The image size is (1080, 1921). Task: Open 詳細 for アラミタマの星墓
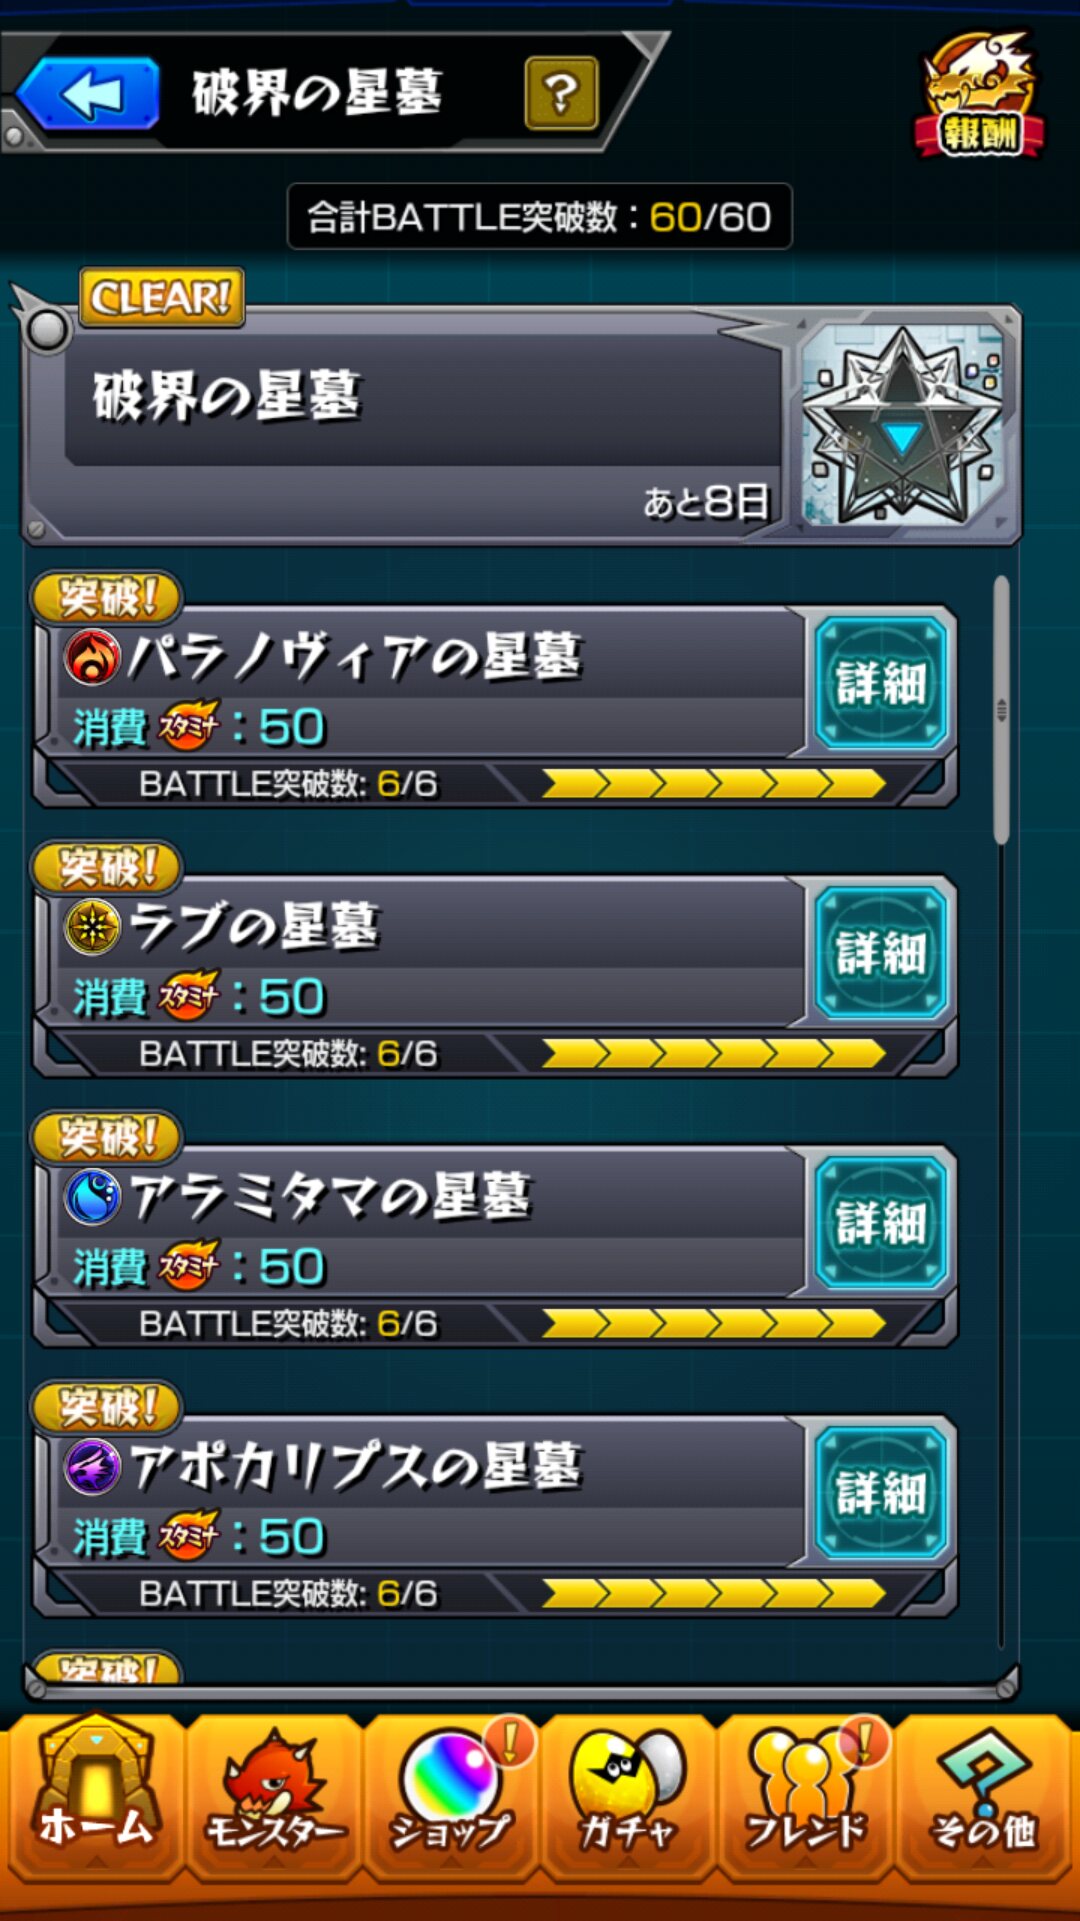881,1223
